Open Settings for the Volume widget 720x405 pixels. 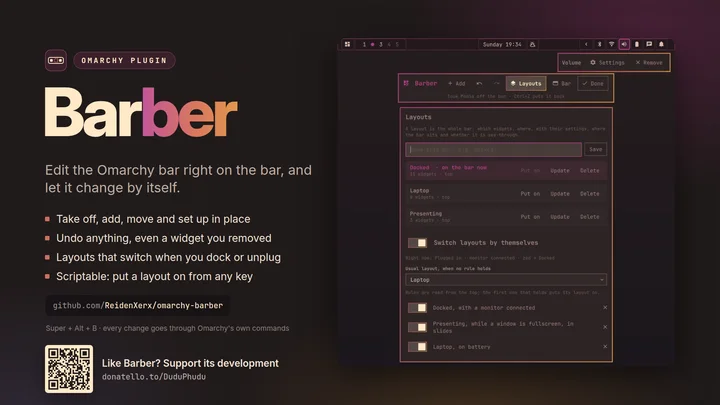tap(607, 62)
